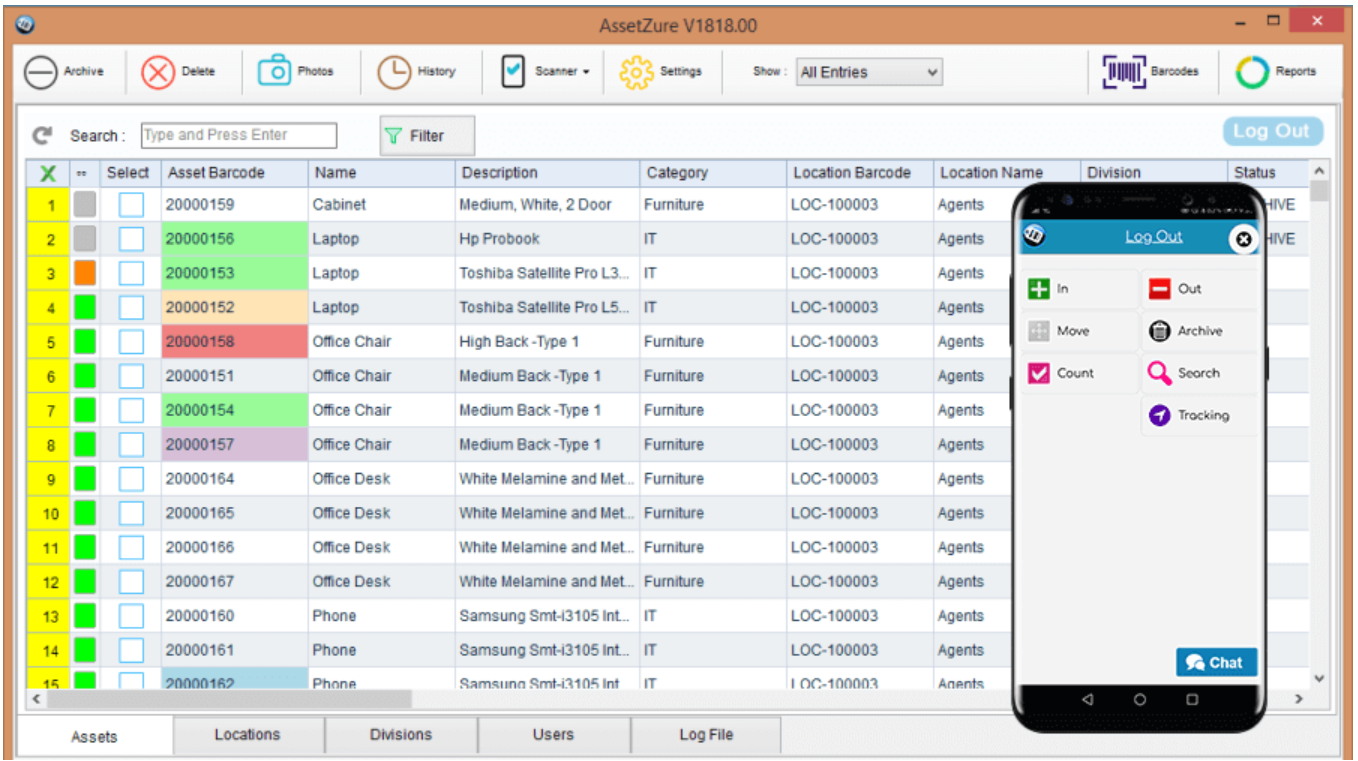1358x761 pixels.
Task: Select the checkbox on row 5
Action: pos(131,341)
